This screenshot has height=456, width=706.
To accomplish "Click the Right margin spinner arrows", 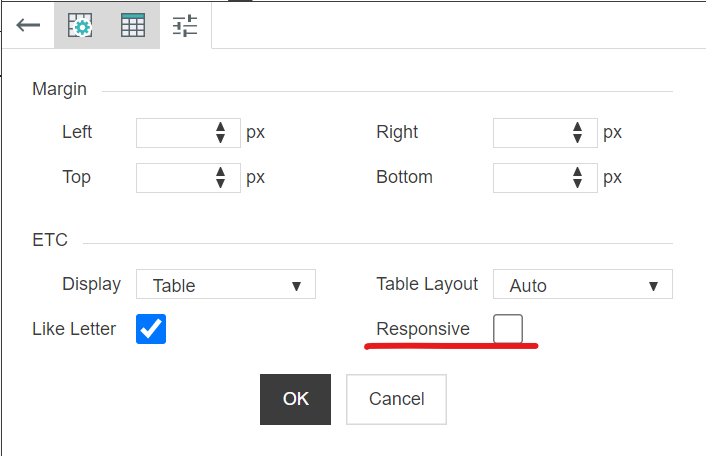I will [x=577, y=133].
